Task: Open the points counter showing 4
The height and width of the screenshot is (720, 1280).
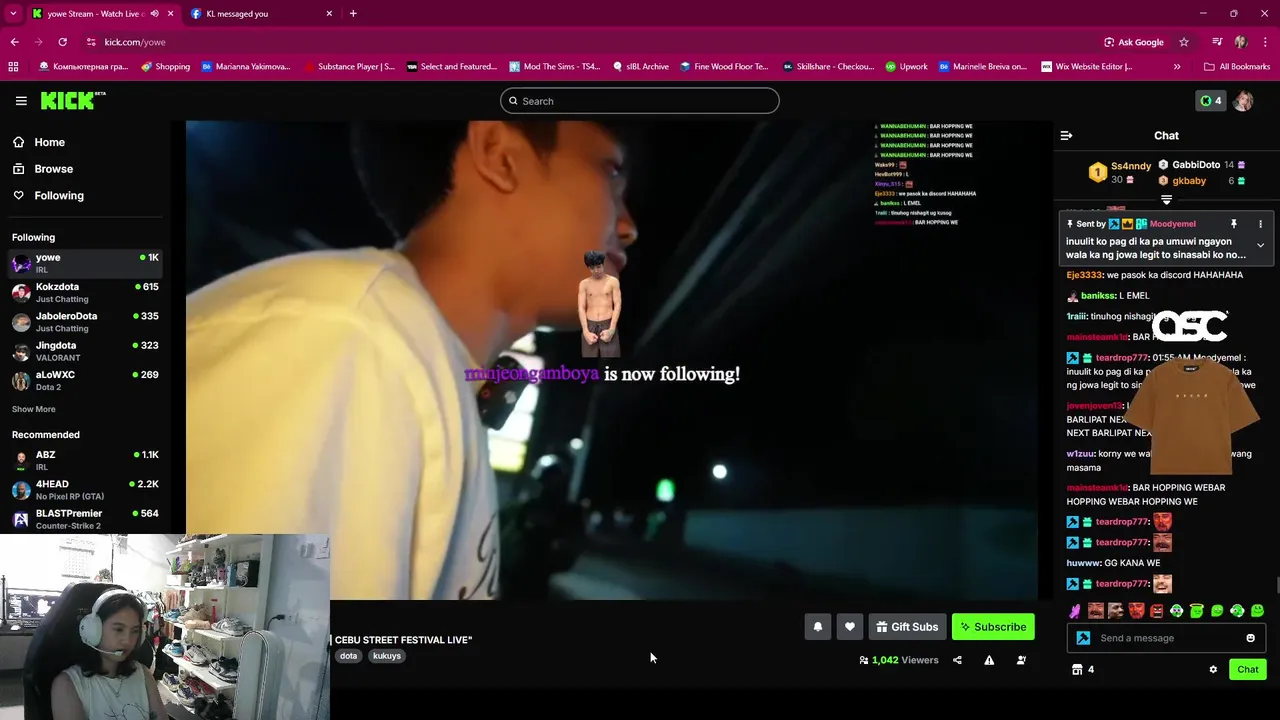Action: coord(1211,101)
